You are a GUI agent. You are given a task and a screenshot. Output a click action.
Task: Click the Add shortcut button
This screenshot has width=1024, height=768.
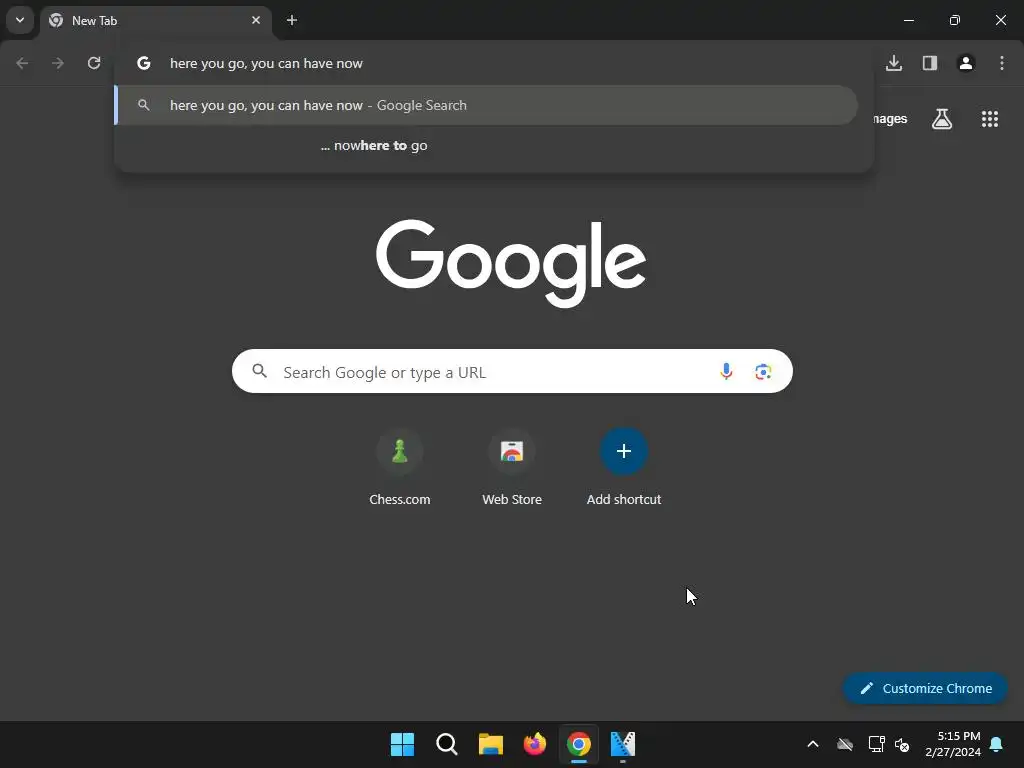point(624,467)
